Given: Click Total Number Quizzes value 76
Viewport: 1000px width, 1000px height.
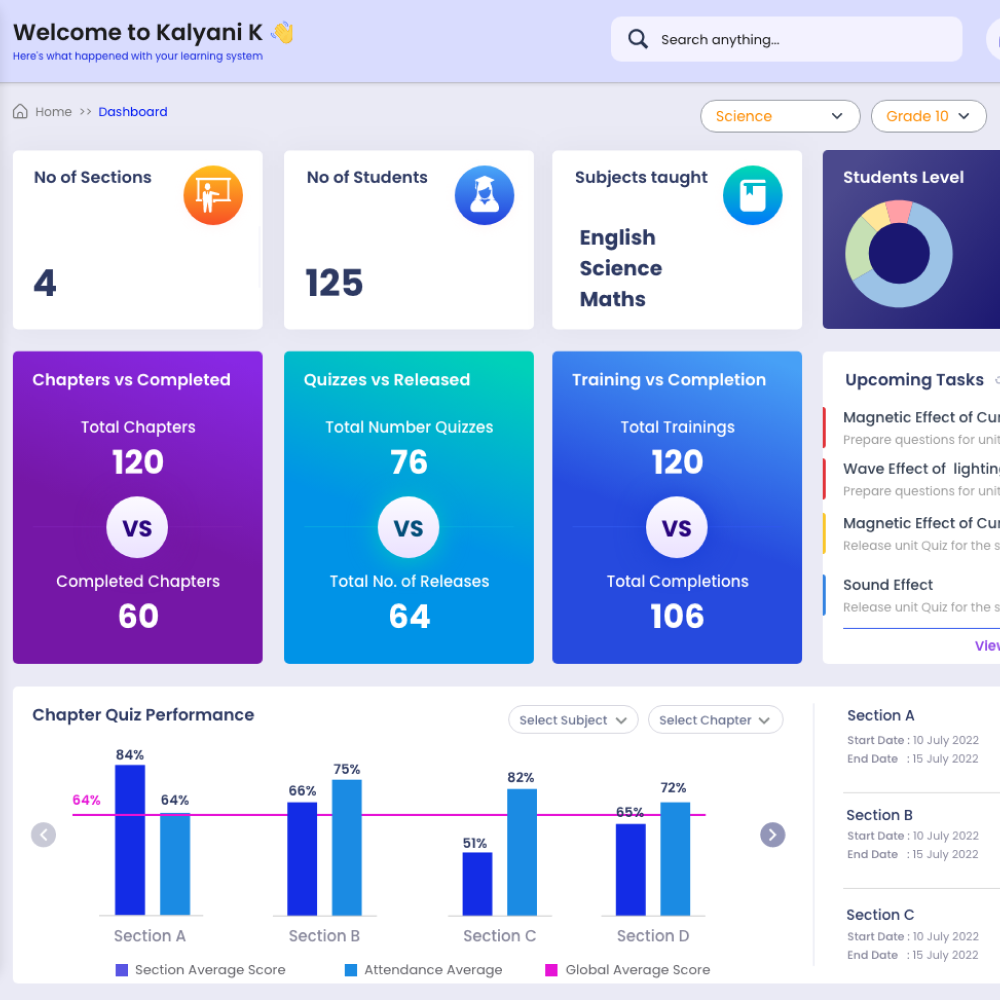Looking at the screenshot, I should [x=409, y=462].
